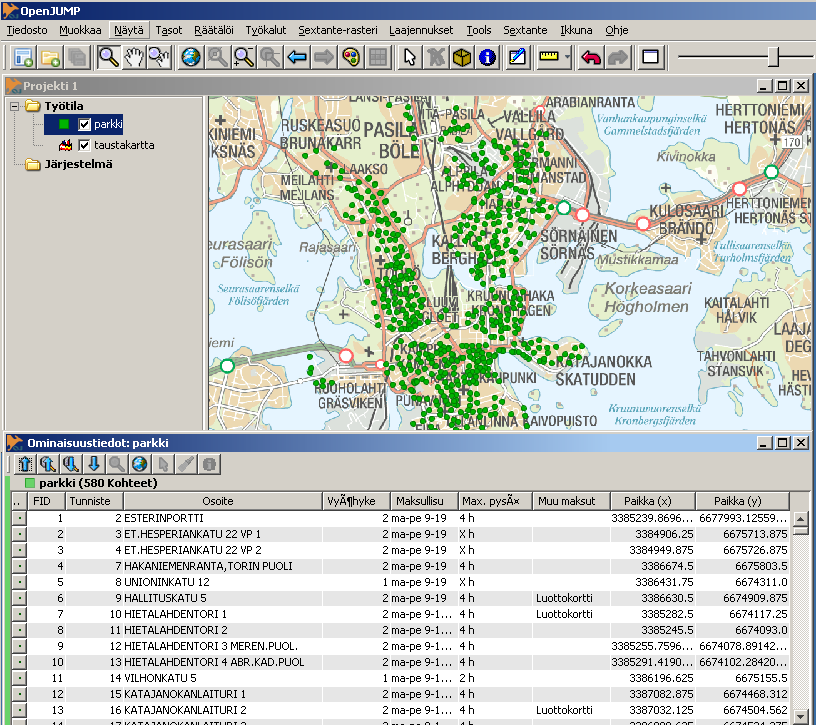This screenshot has width=816, height=725.
Task: Open the change styles palette icon
Action: [351, 57]
